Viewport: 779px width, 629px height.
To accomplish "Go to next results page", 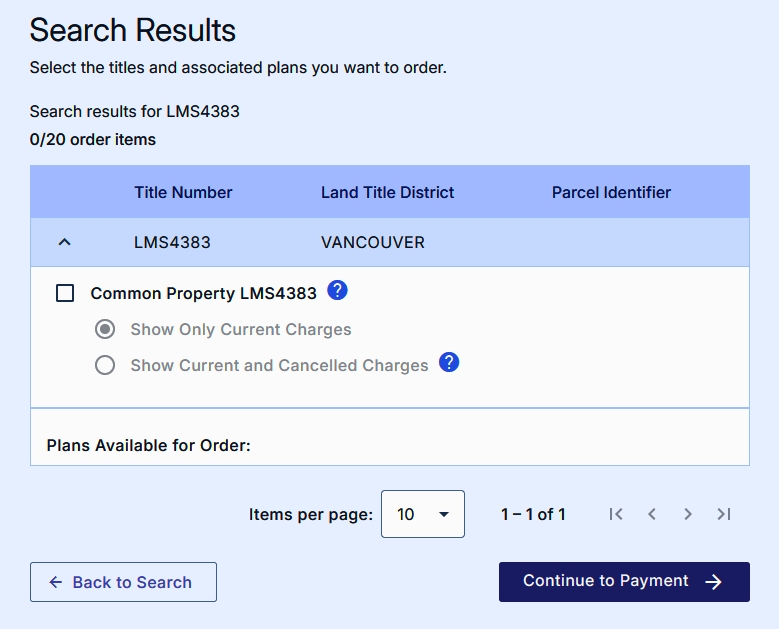I will coord(688,514).
